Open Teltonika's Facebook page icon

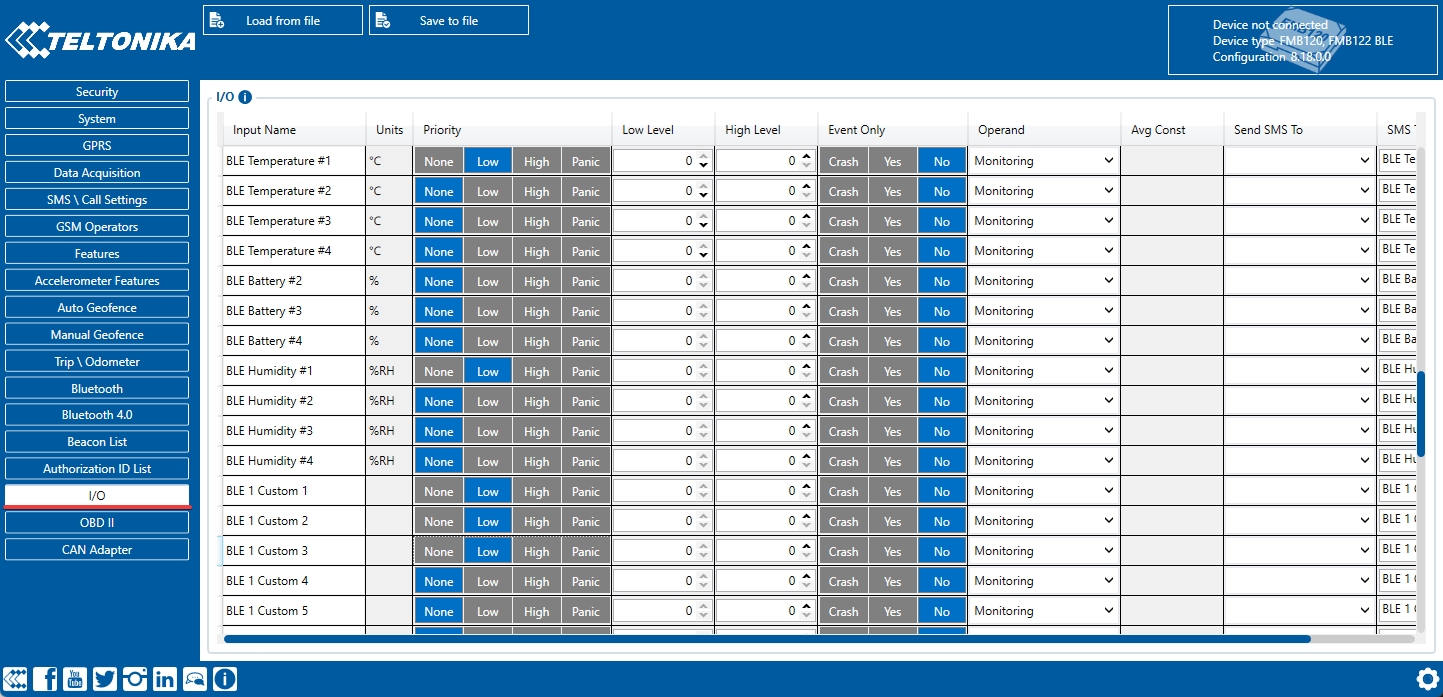pos(46,679)
